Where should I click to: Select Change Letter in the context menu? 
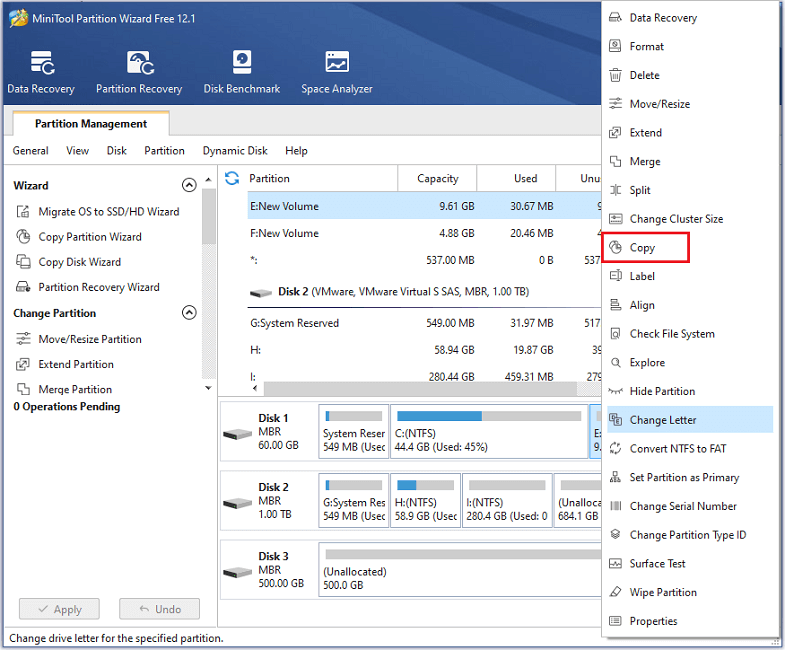coord(690,420)
